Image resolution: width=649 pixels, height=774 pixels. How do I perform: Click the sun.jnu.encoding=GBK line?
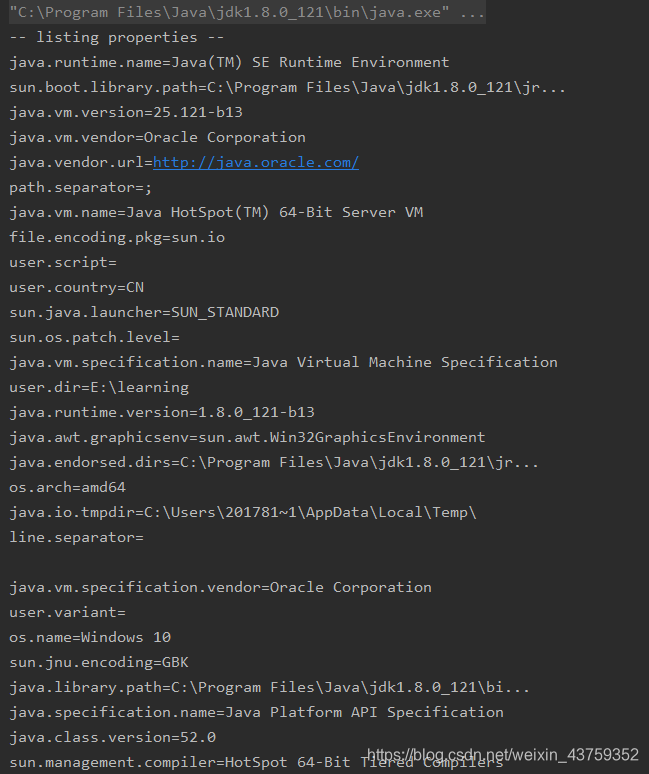coord(99,662)
